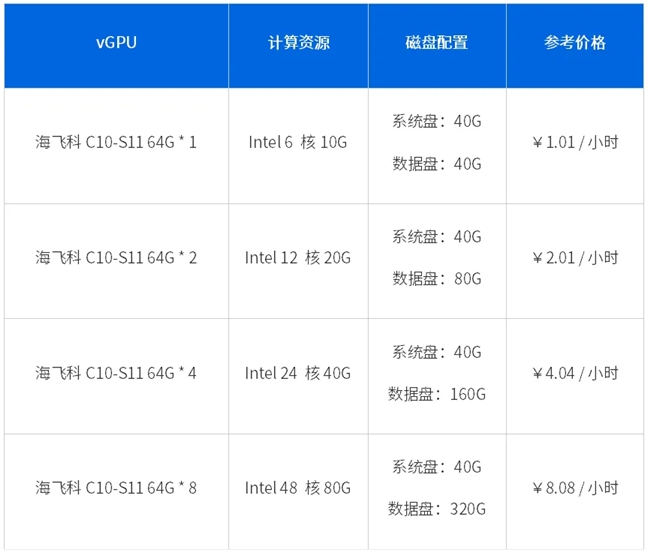Click the 参考价格 column header

point(575,44)
